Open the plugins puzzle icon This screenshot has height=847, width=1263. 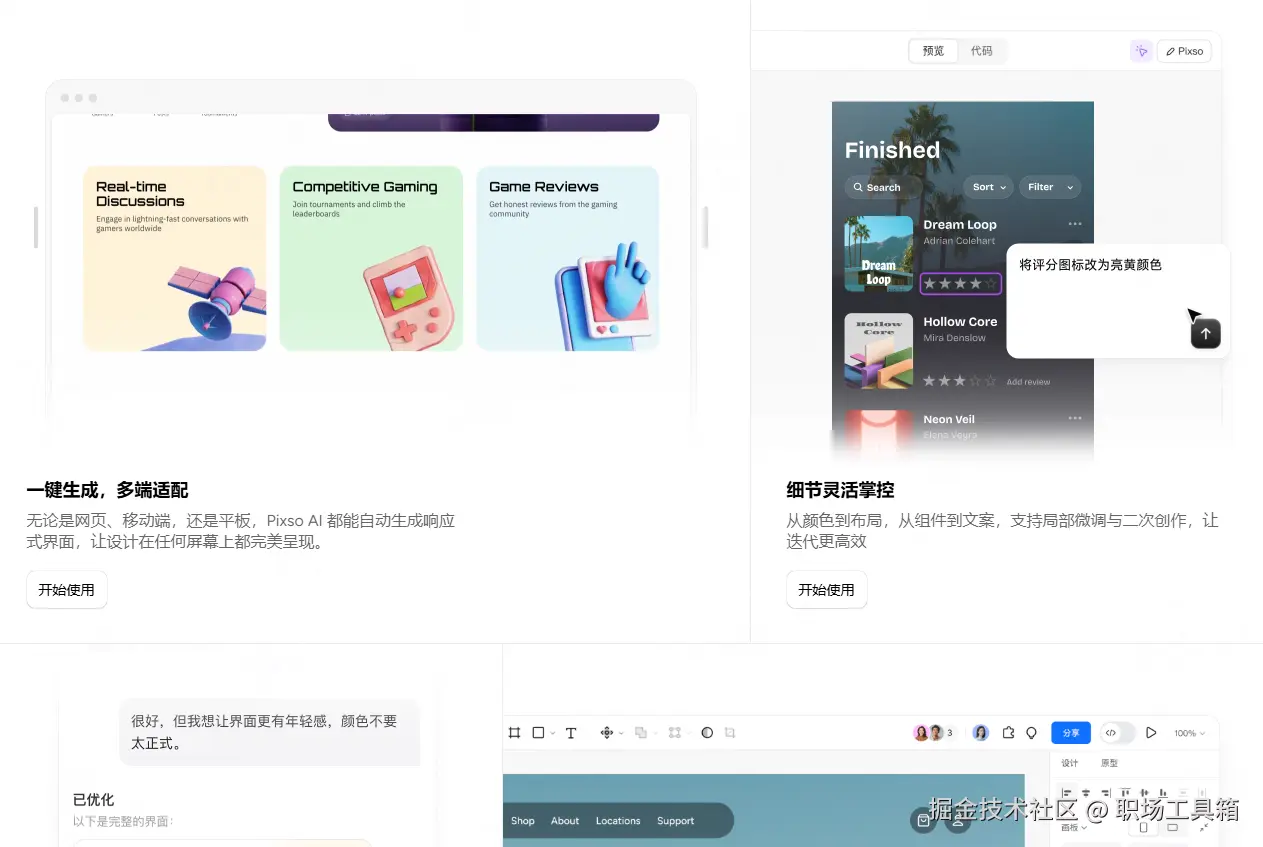coord(1008,733)
